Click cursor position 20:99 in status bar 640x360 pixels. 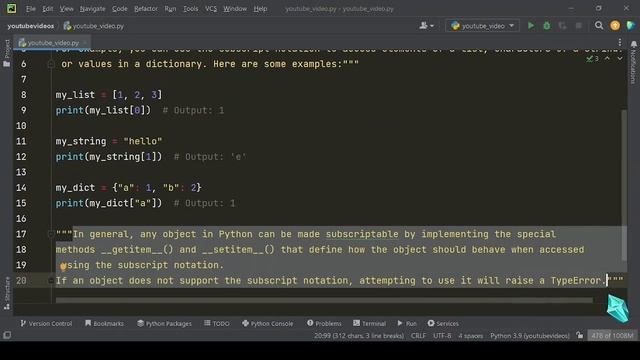[359, 336]
